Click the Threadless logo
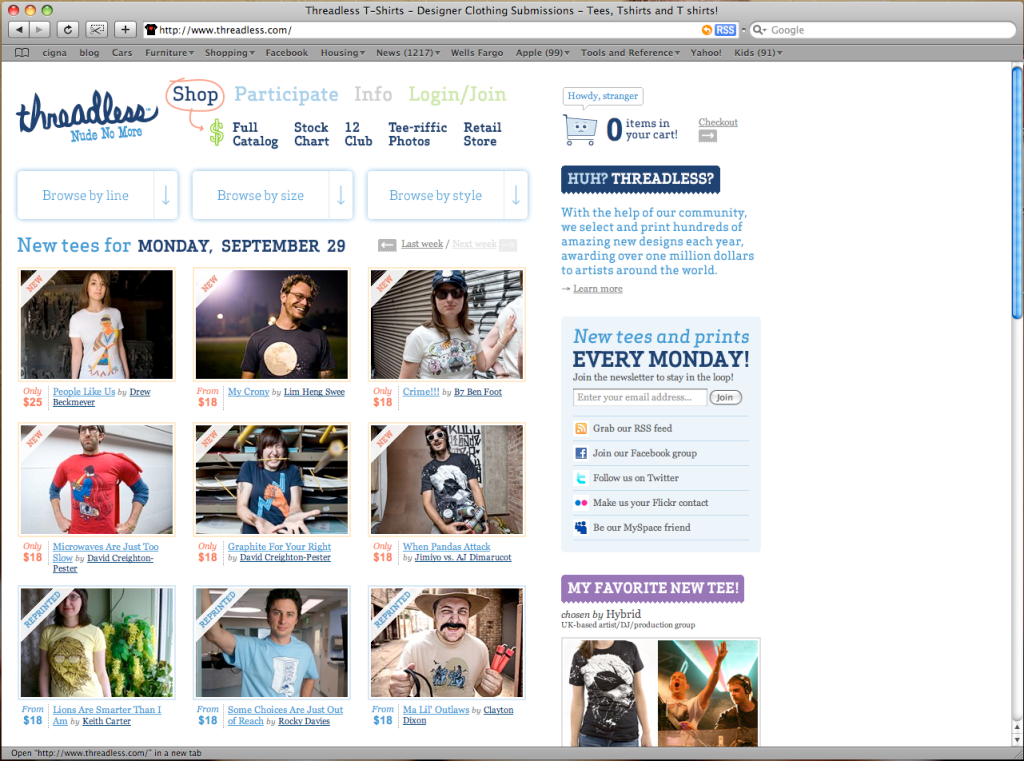1024x761 pixels. 86,116
